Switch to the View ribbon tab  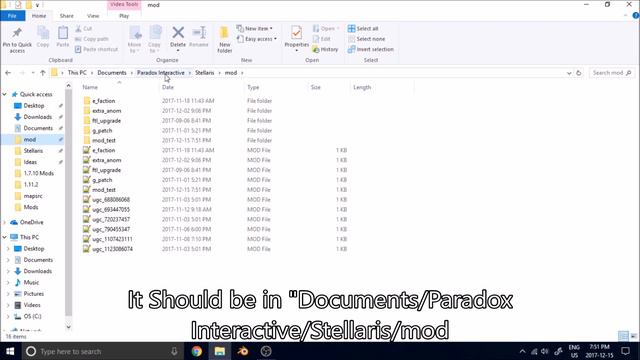pyautogui.click(x=93, y=16)
